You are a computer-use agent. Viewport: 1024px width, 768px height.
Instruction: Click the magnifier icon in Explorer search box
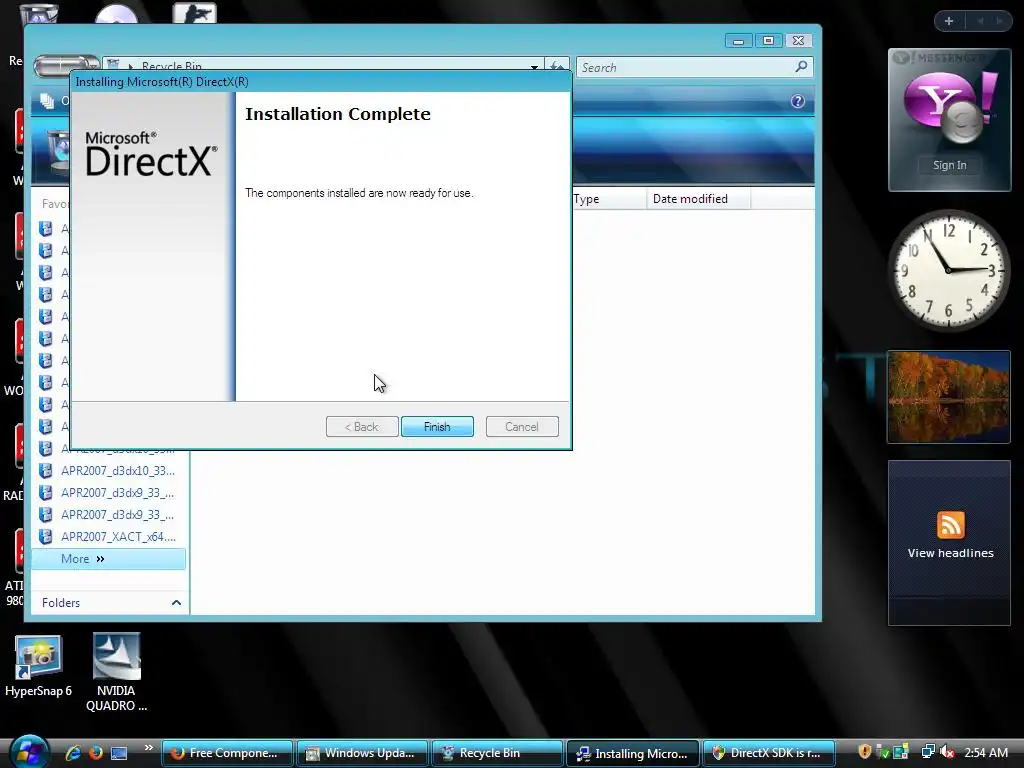[x=801, y=67]
